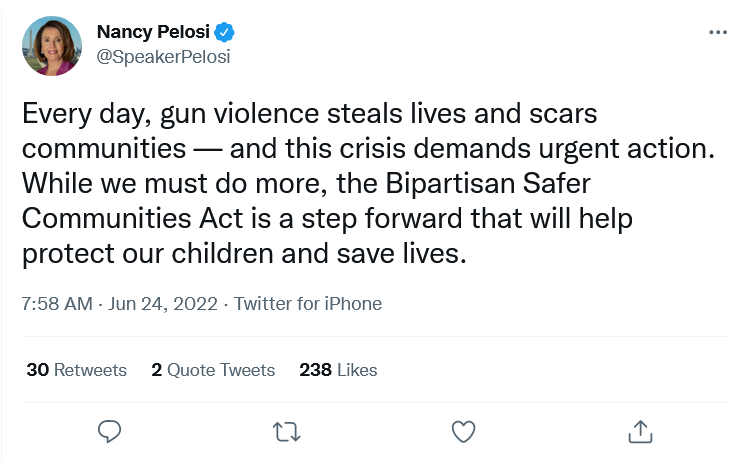Click the reply speech bubble icon

[x=110, y=431]
